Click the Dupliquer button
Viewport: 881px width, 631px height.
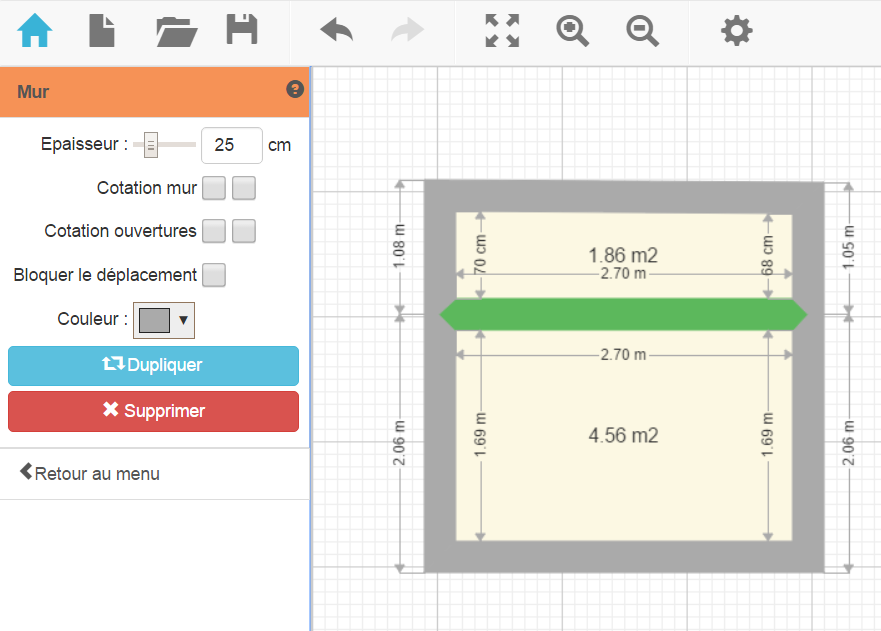coord(153,366)
